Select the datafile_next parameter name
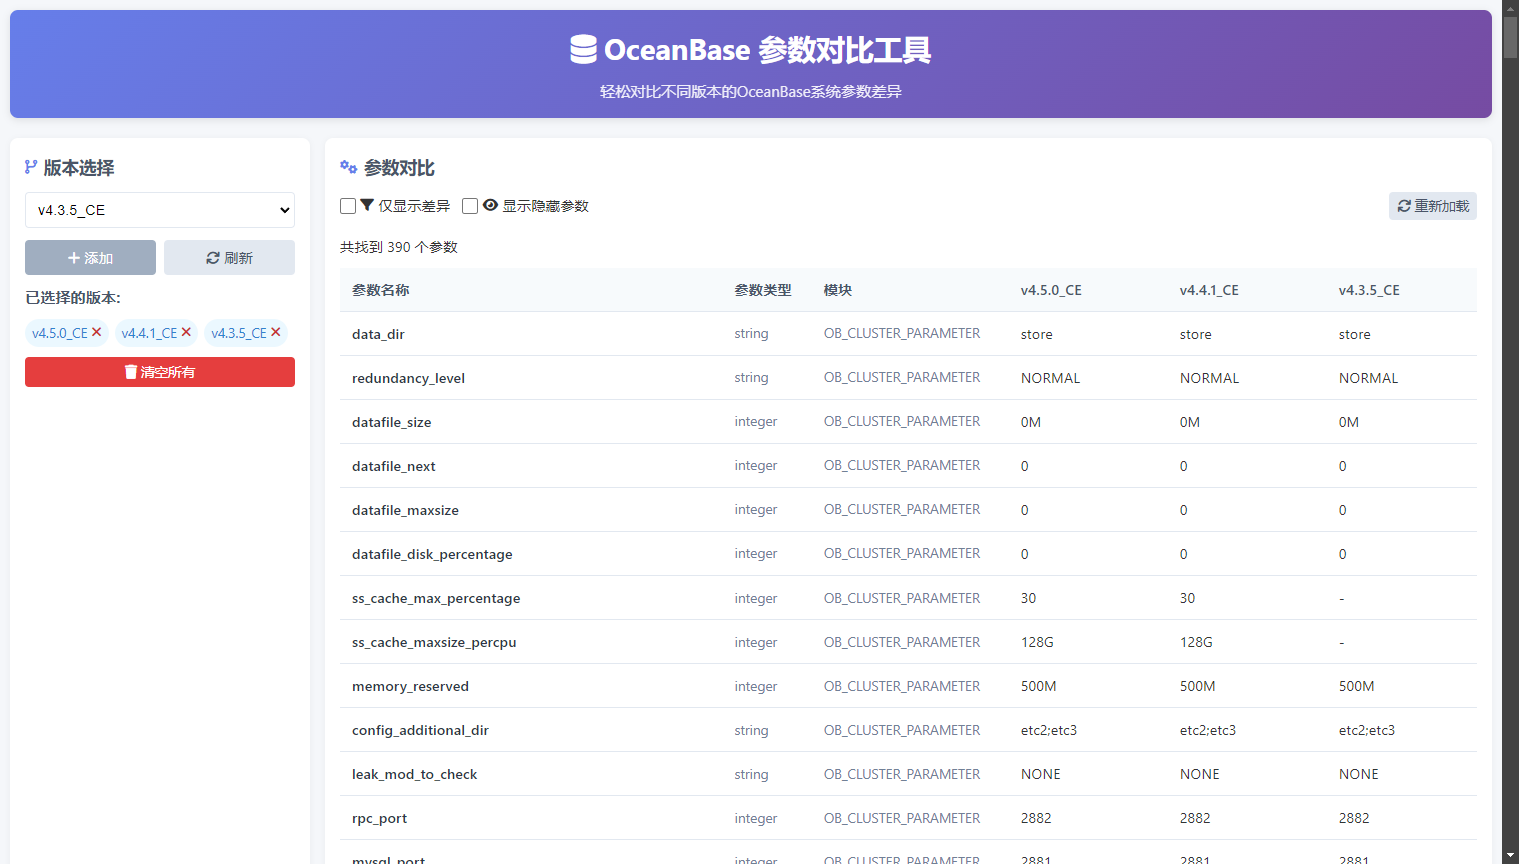Image resolution: width=1519 pixels, height=864 pixels. (394, 466)
